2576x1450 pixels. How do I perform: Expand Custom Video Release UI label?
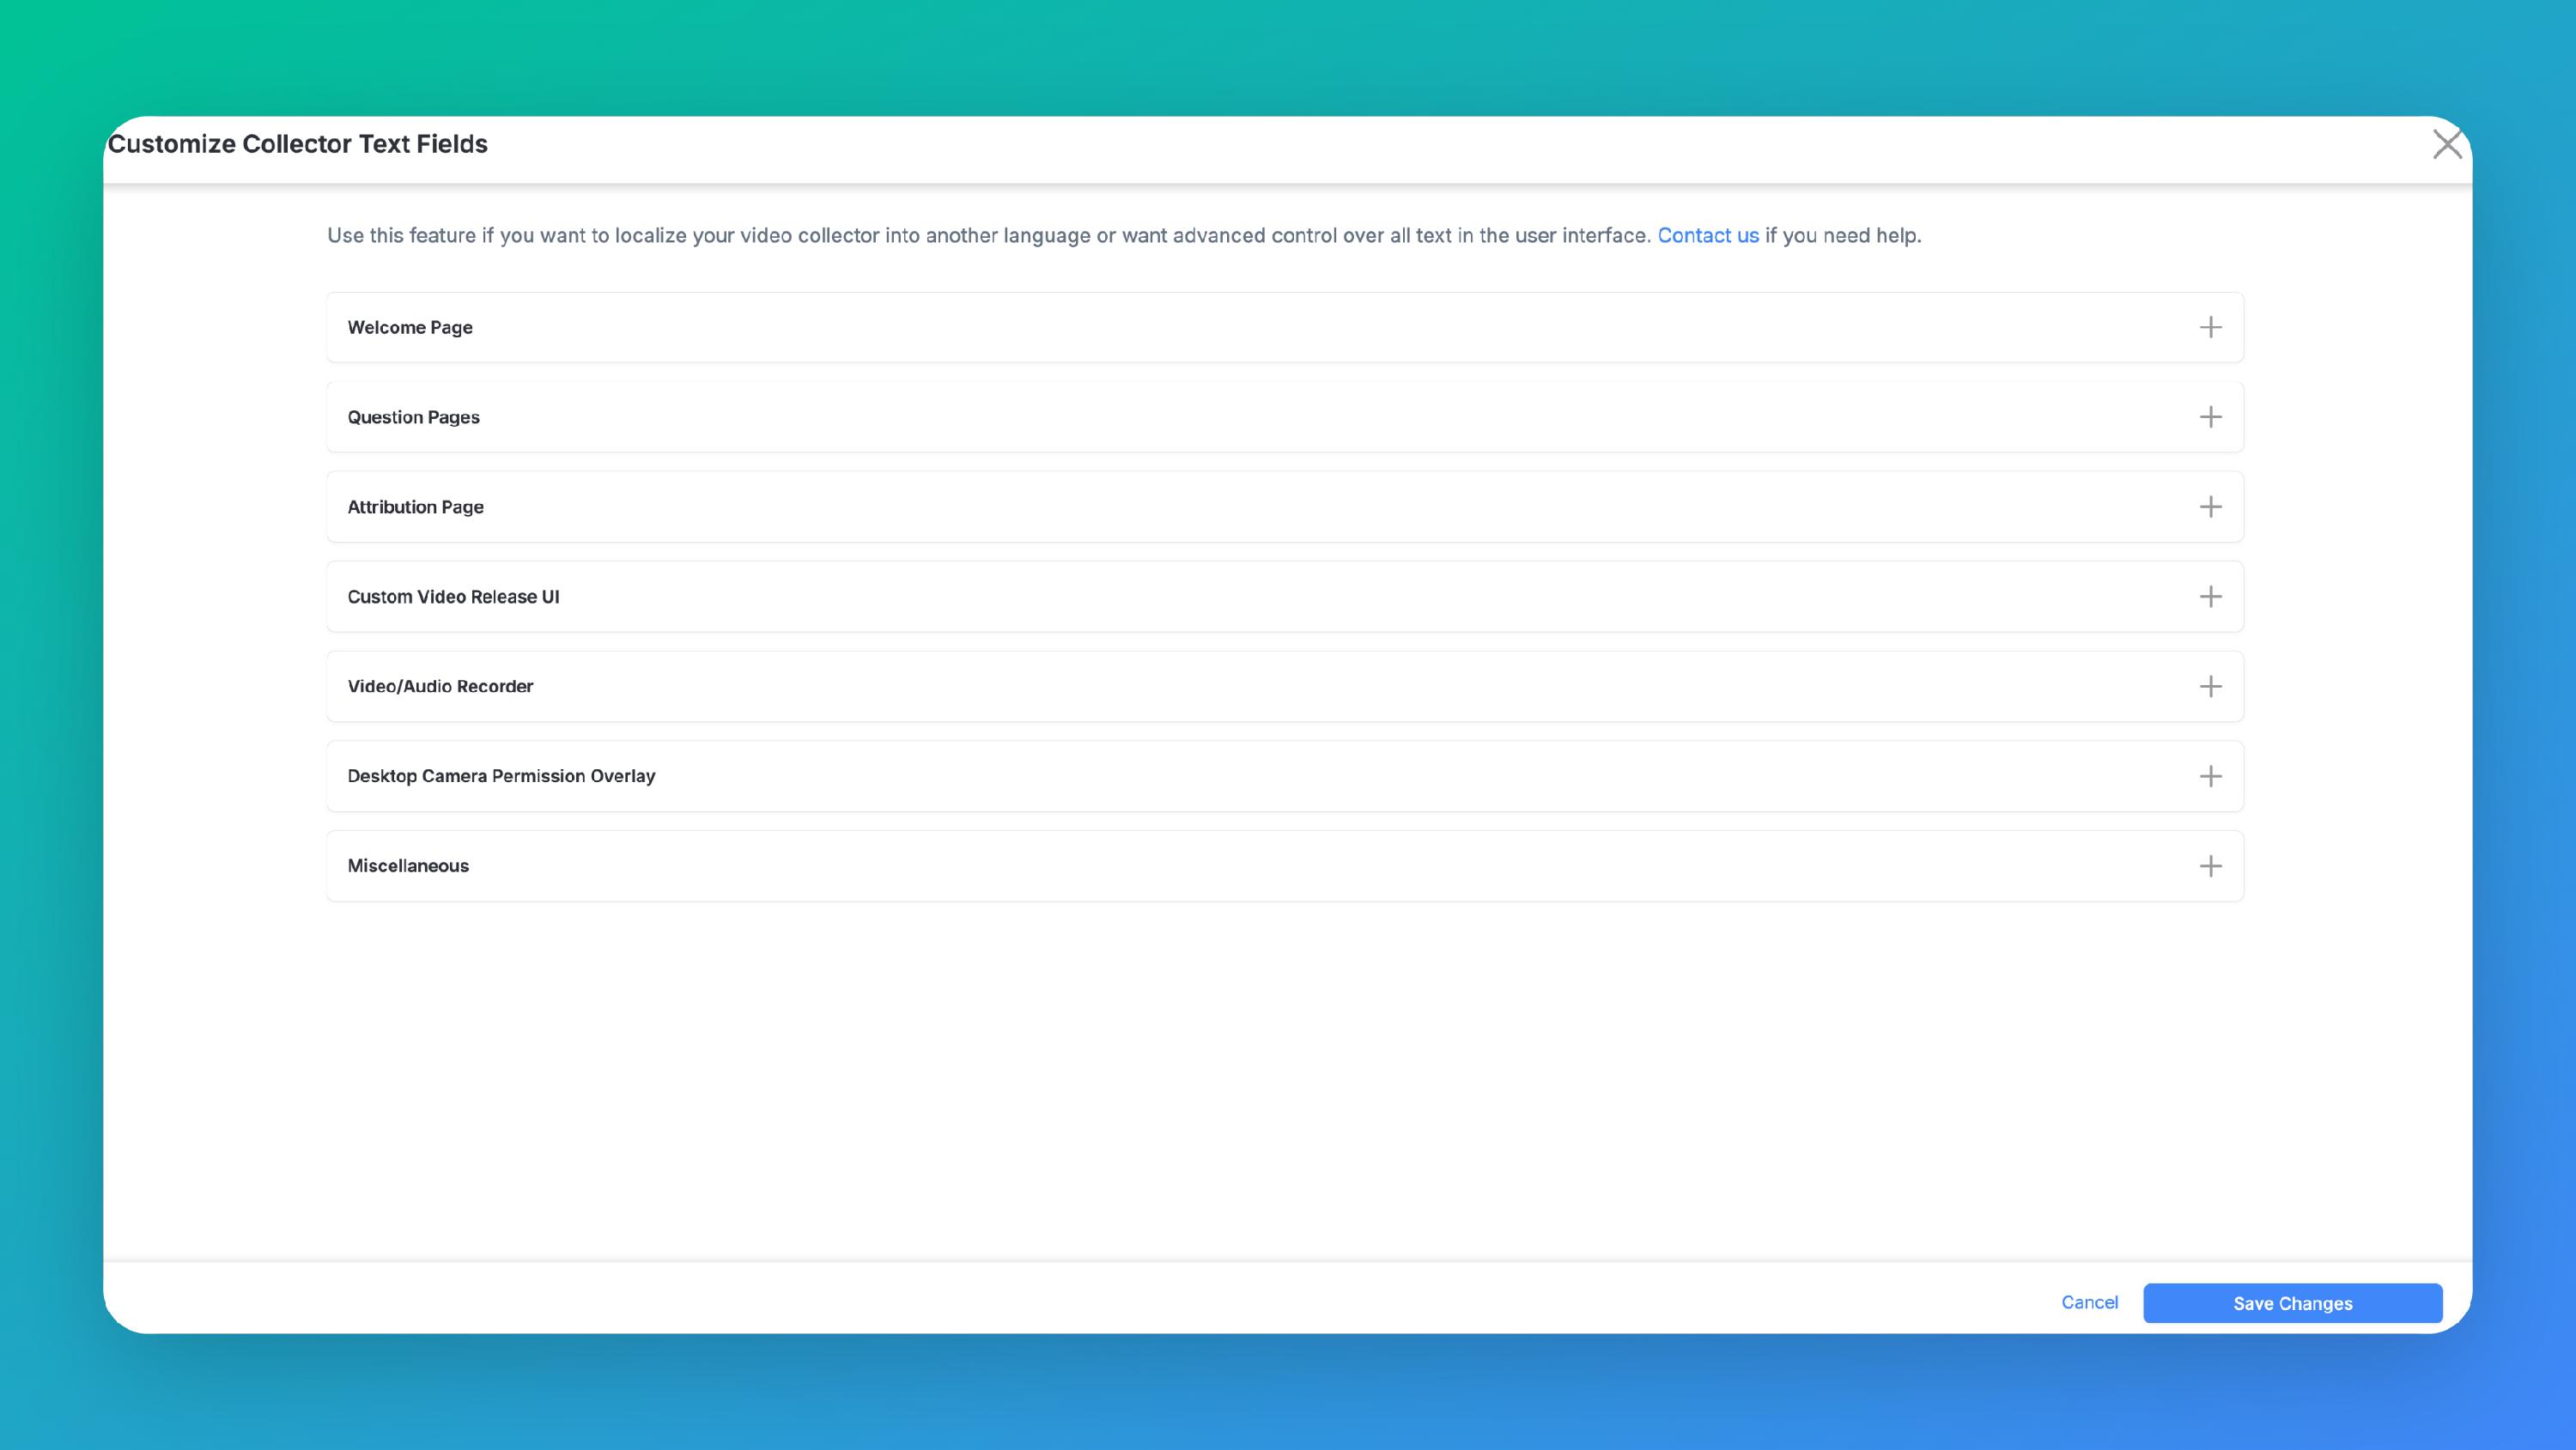coord(453,597)
